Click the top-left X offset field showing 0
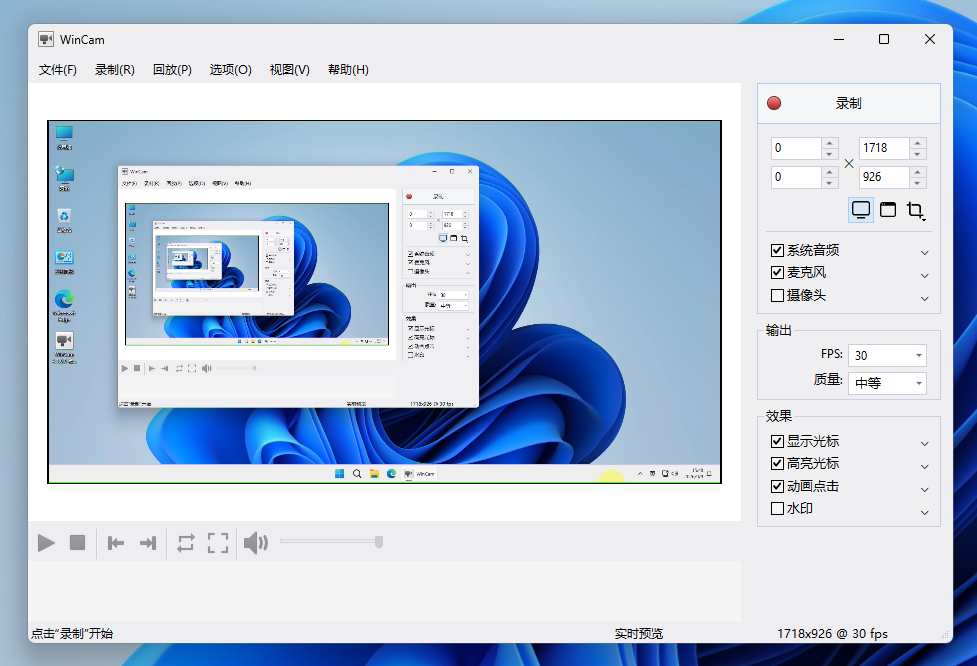This screenshot has height=666, width=977. pyautogui.click(x=796, y=148)
